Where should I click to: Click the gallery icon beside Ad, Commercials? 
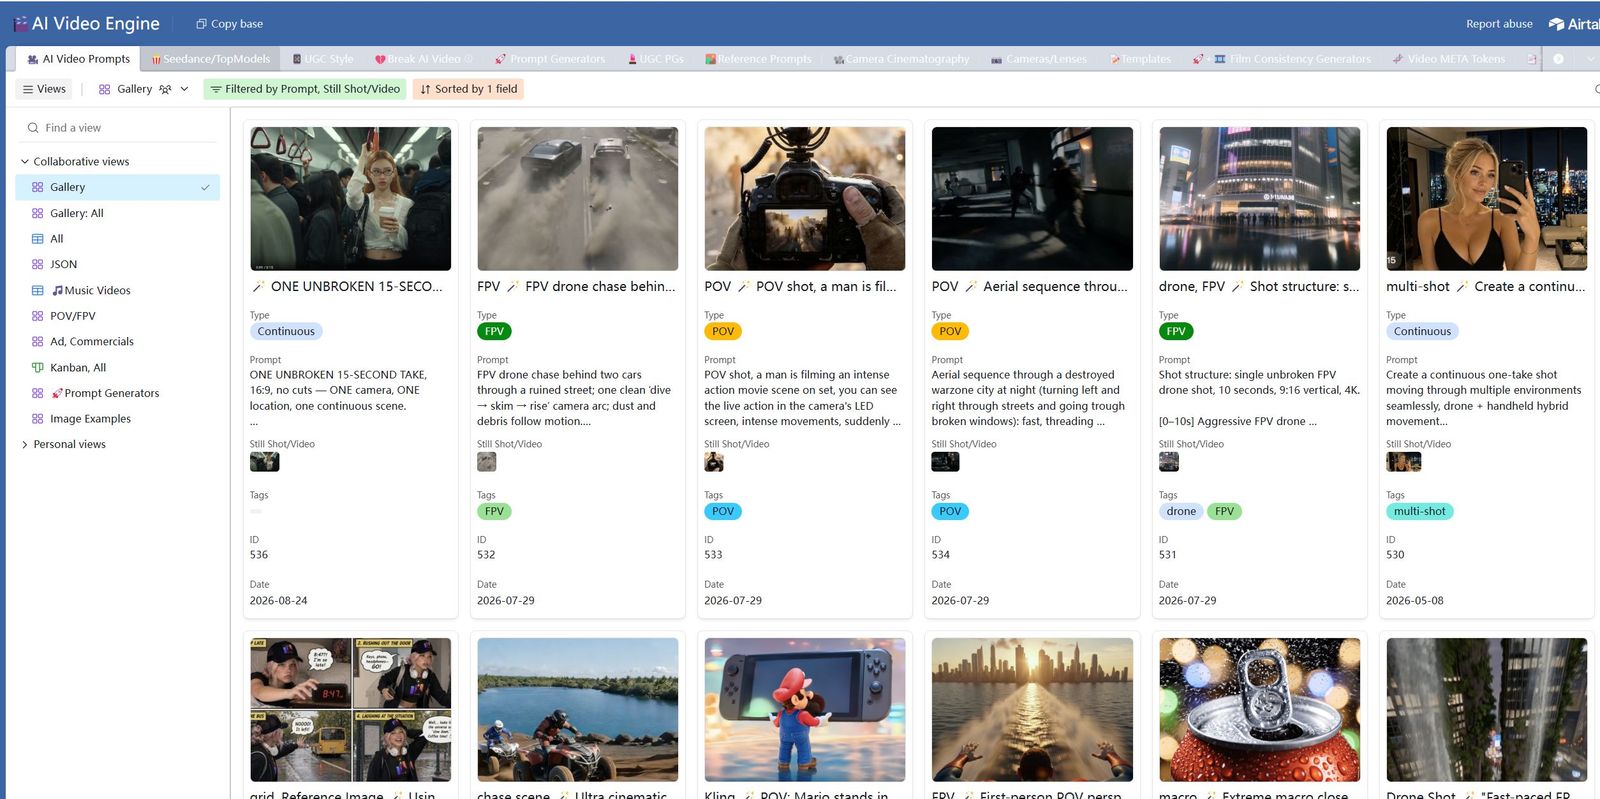click(x=38, y=342)
